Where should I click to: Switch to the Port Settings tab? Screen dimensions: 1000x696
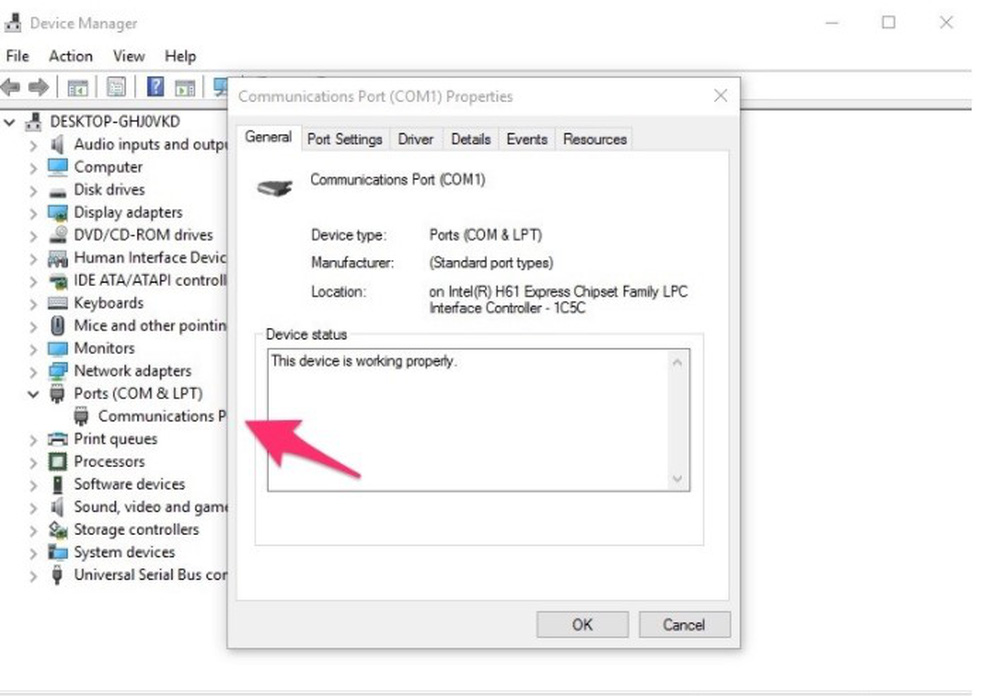tap(344, 139)
